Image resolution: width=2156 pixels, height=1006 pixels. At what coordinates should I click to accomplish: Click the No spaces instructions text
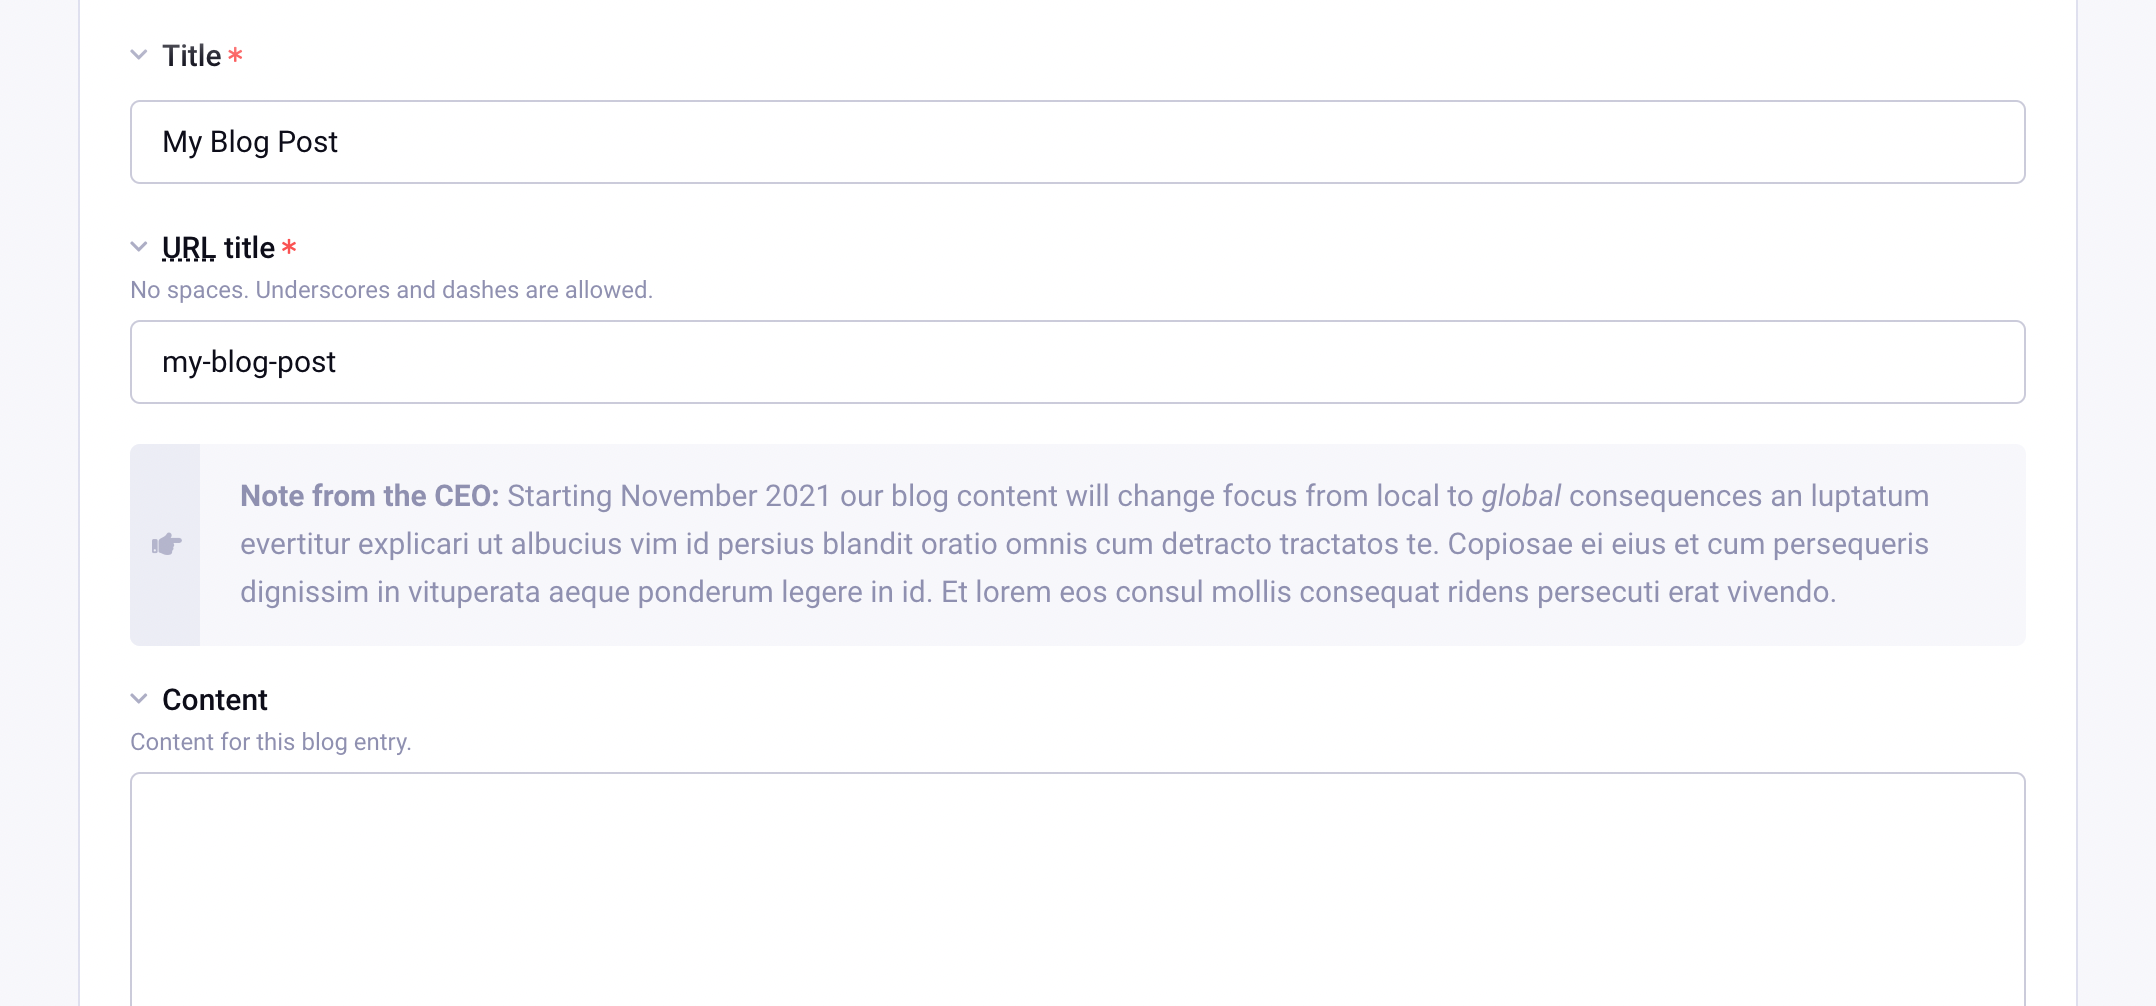point(391,290)
